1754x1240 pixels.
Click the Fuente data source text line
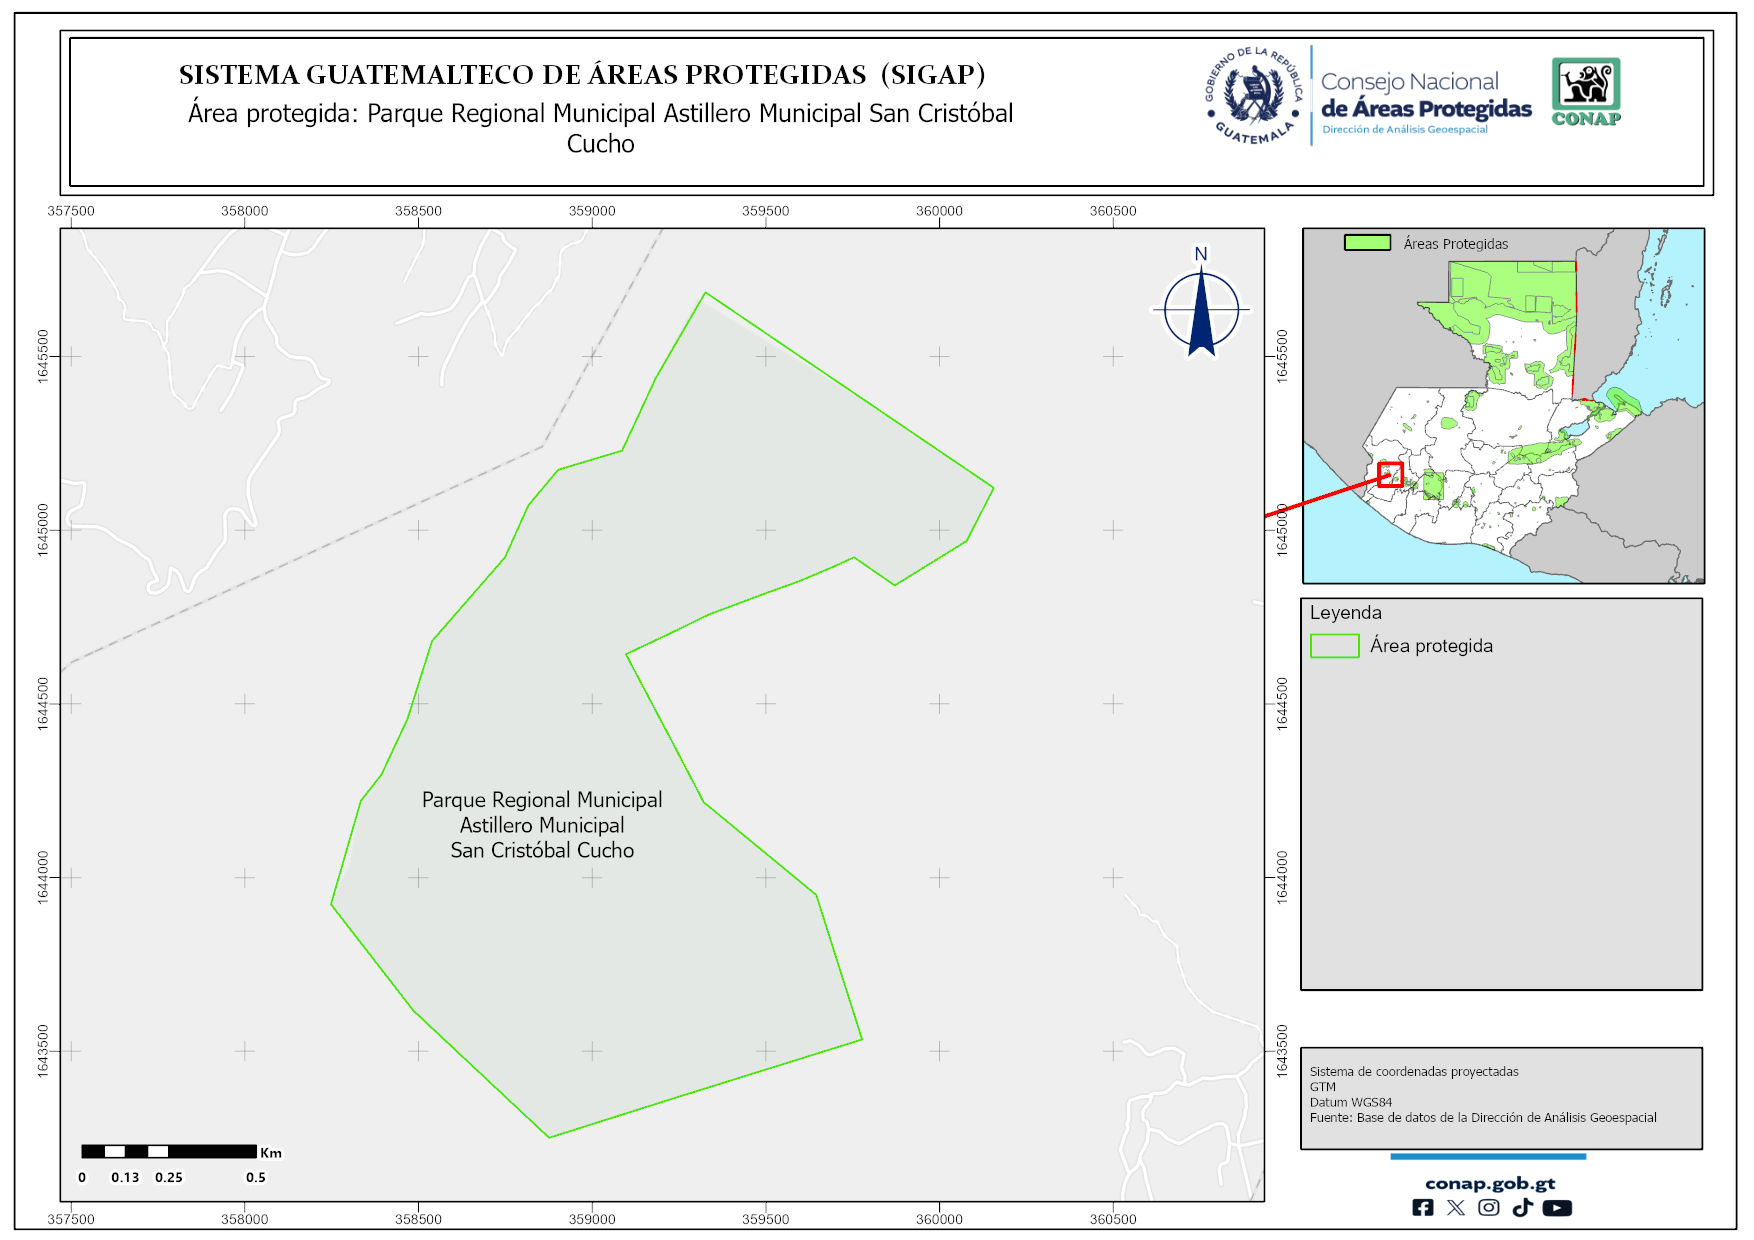[1482, 1118]
